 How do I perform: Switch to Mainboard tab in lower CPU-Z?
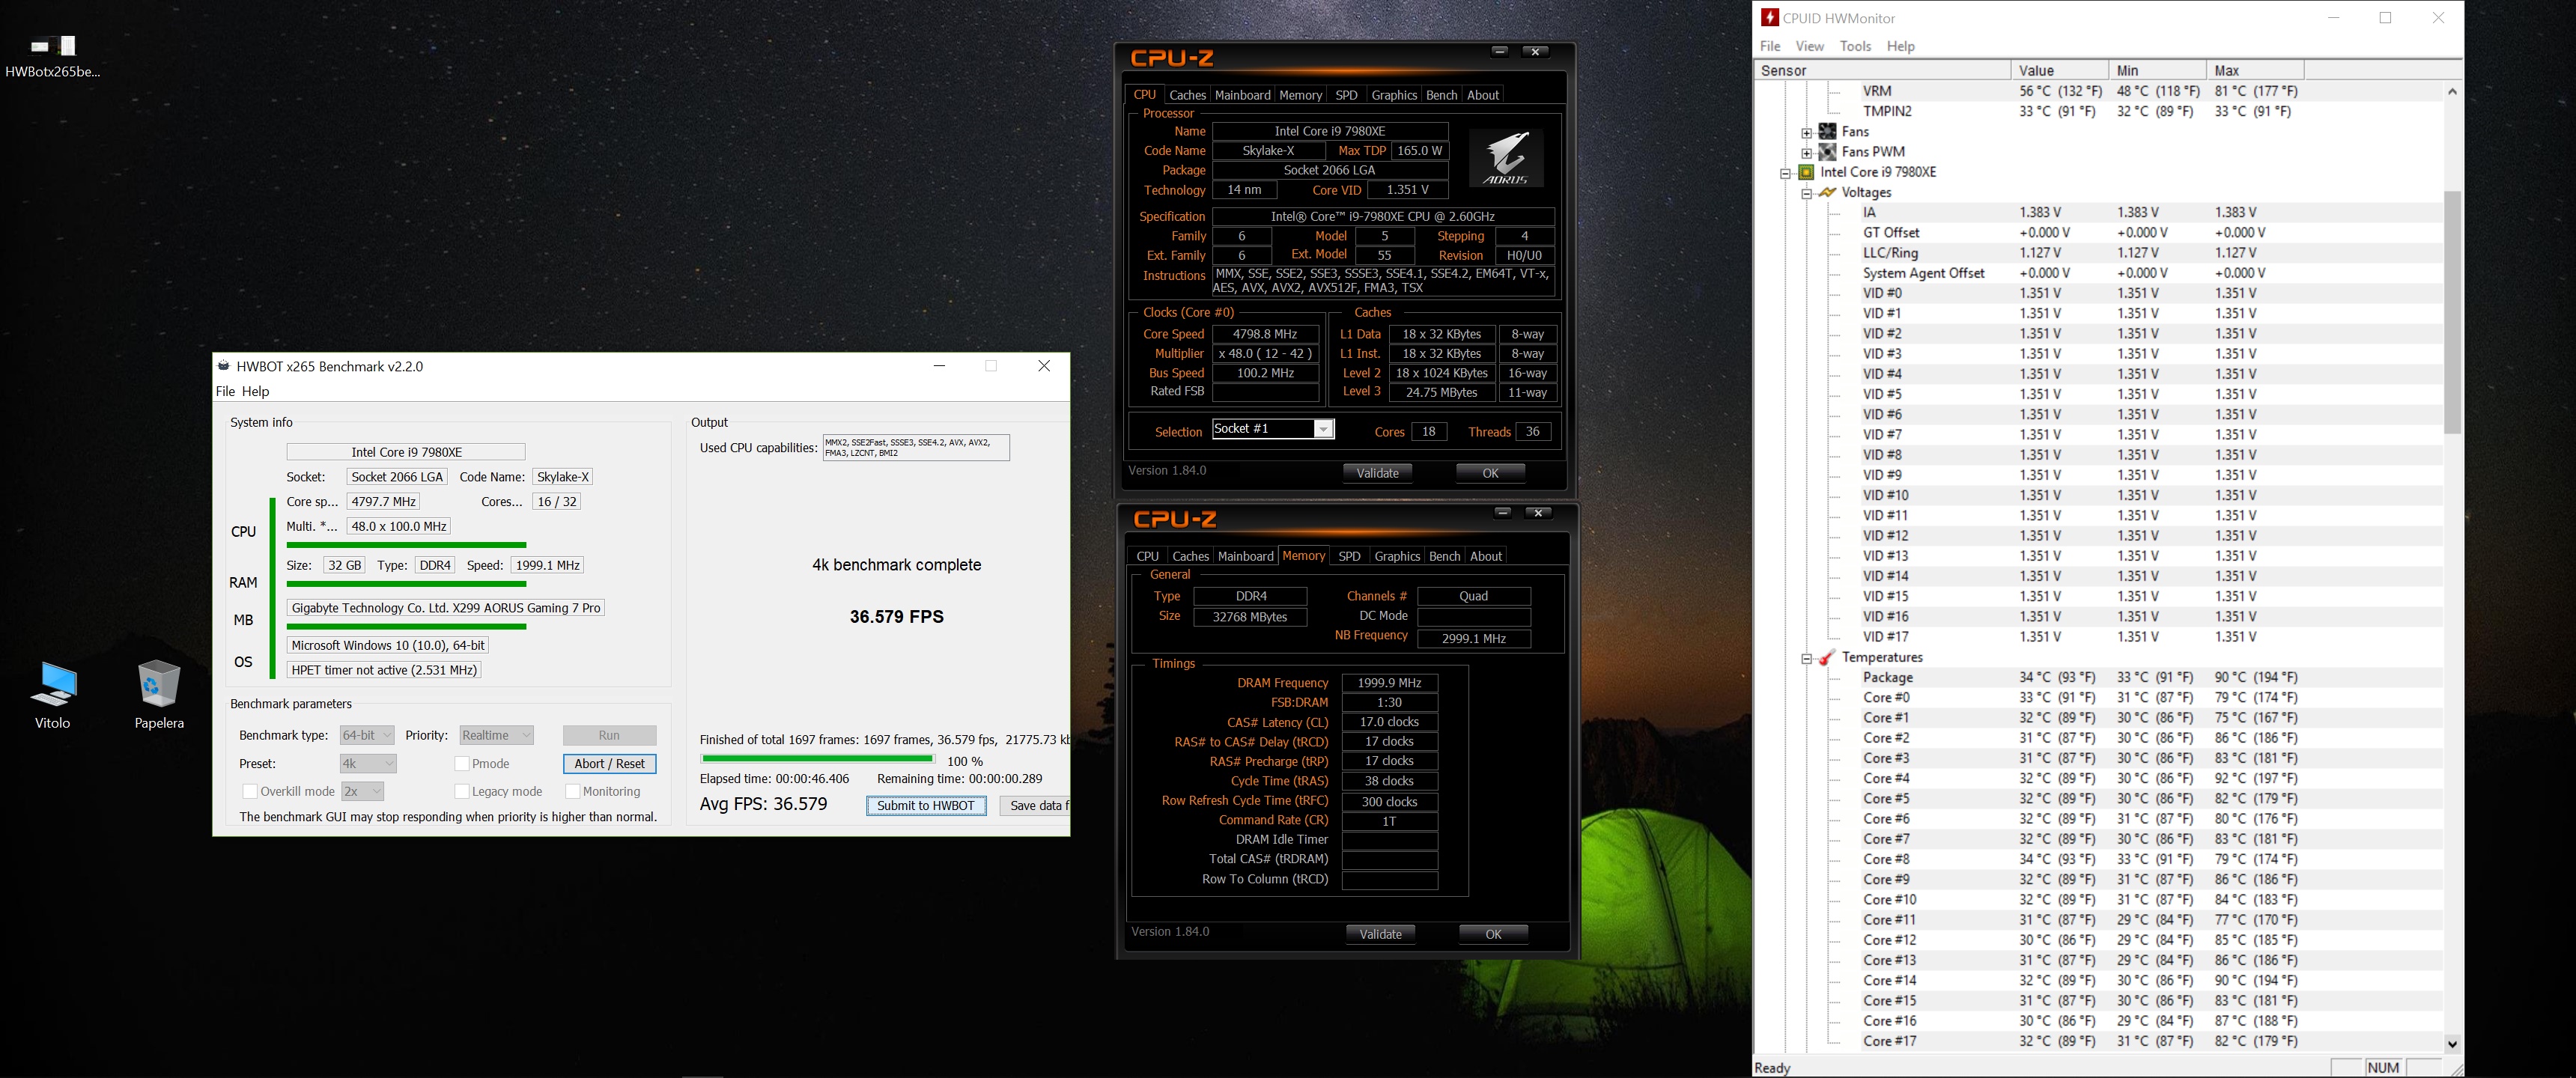1245,556
